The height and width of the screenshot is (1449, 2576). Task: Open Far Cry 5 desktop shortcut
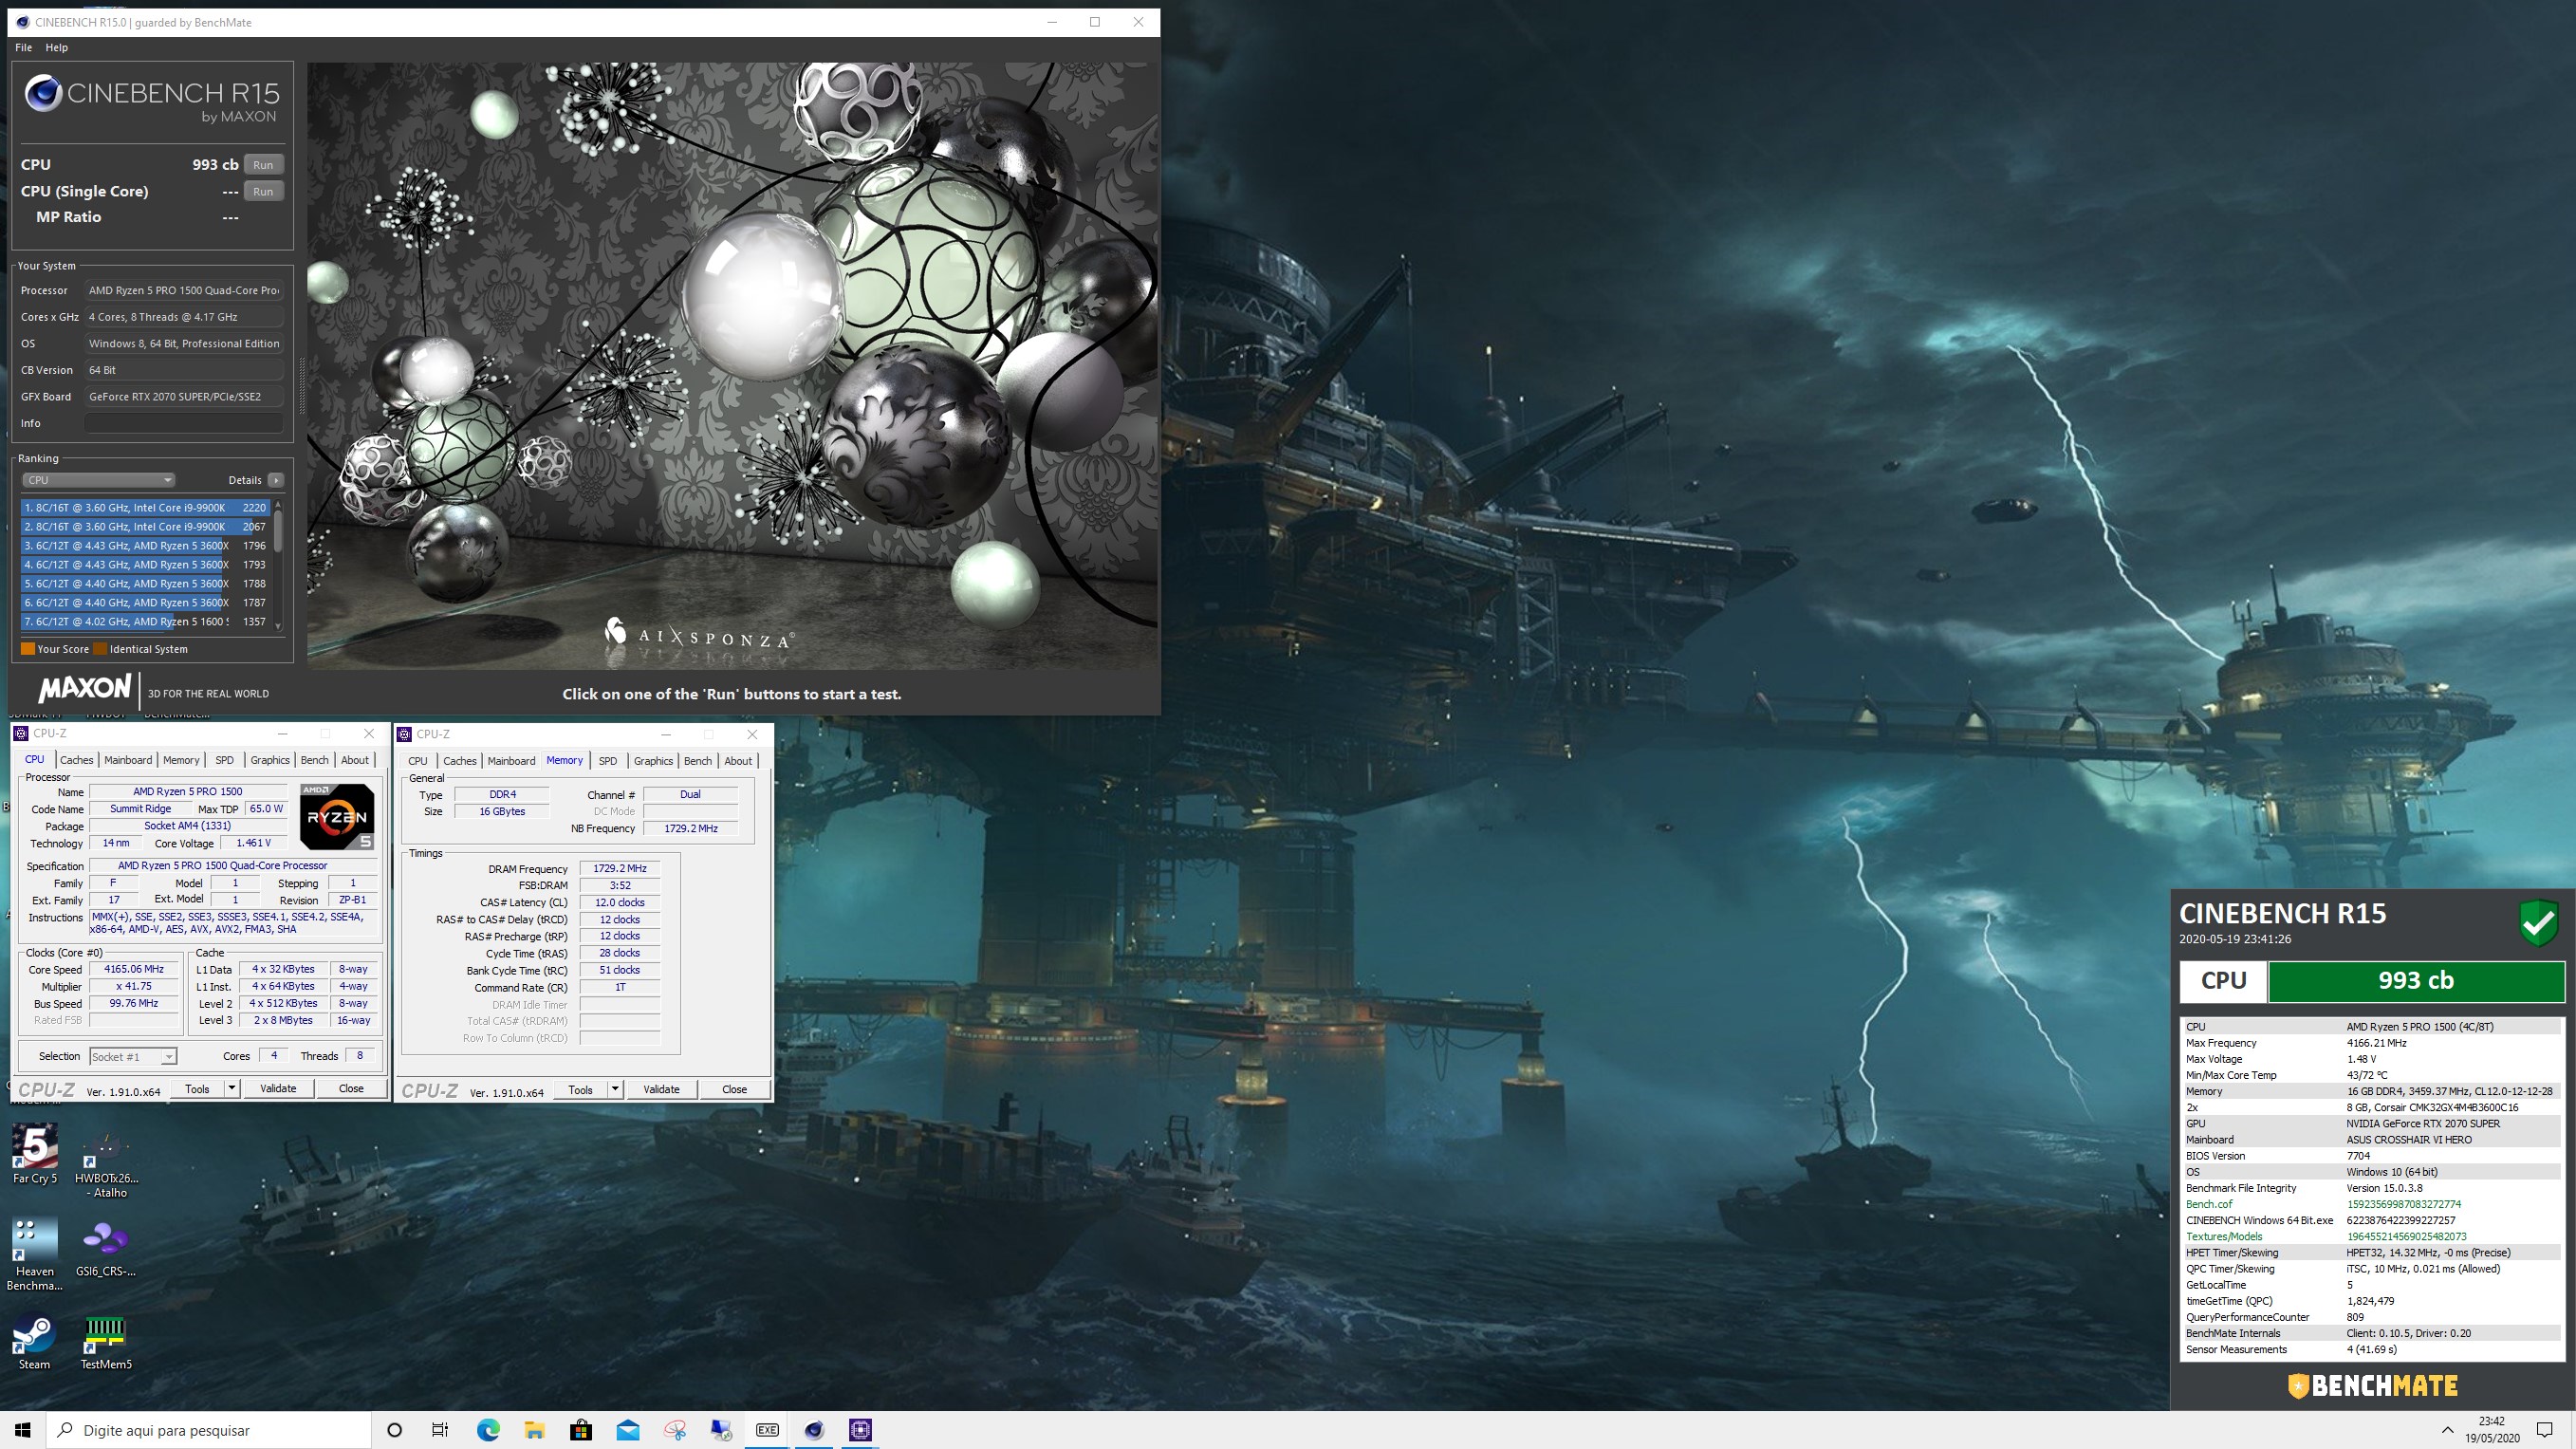(35, 1154)
